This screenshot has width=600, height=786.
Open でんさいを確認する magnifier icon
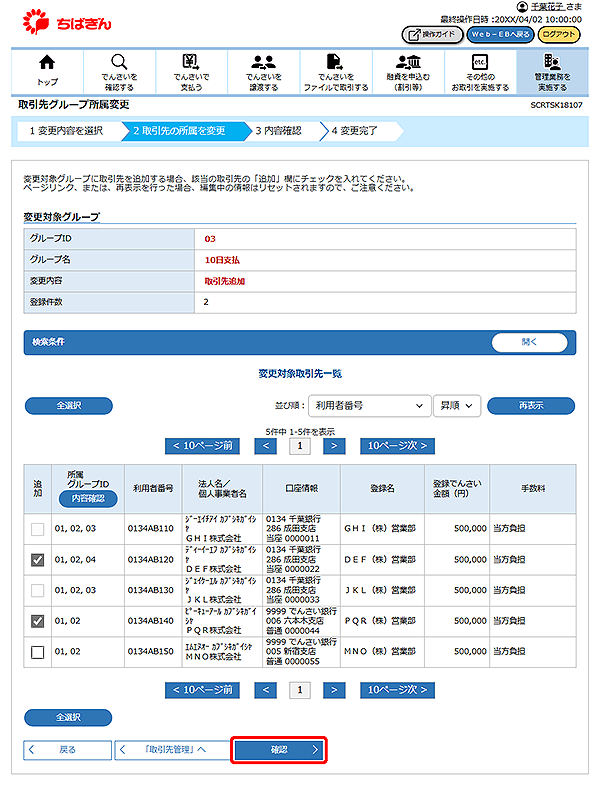tap(119, 63)
